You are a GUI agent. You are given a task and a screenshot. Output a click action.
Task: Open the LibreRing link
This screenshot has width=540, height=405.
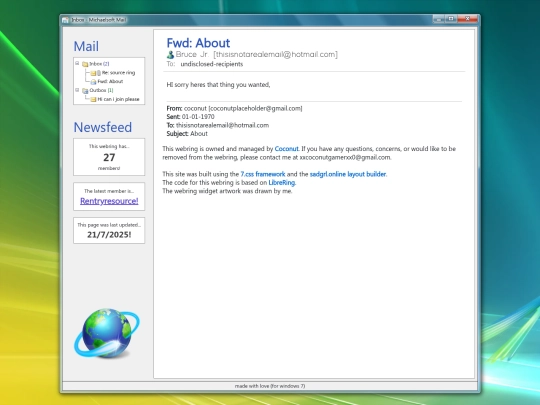[282, 183]
